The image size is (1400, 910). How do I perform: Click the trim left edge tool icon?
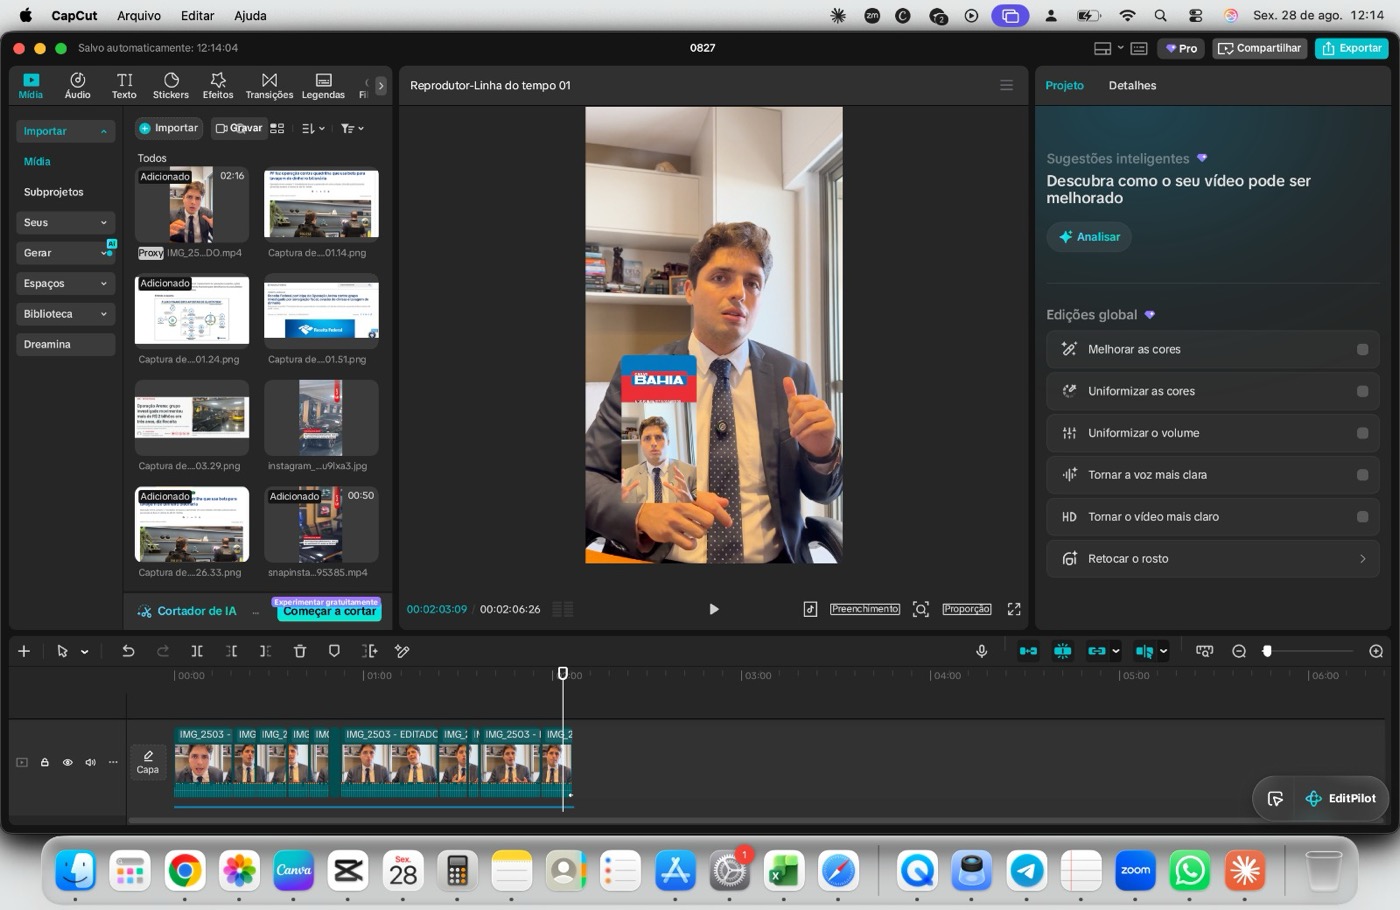[x=231, y=651]
